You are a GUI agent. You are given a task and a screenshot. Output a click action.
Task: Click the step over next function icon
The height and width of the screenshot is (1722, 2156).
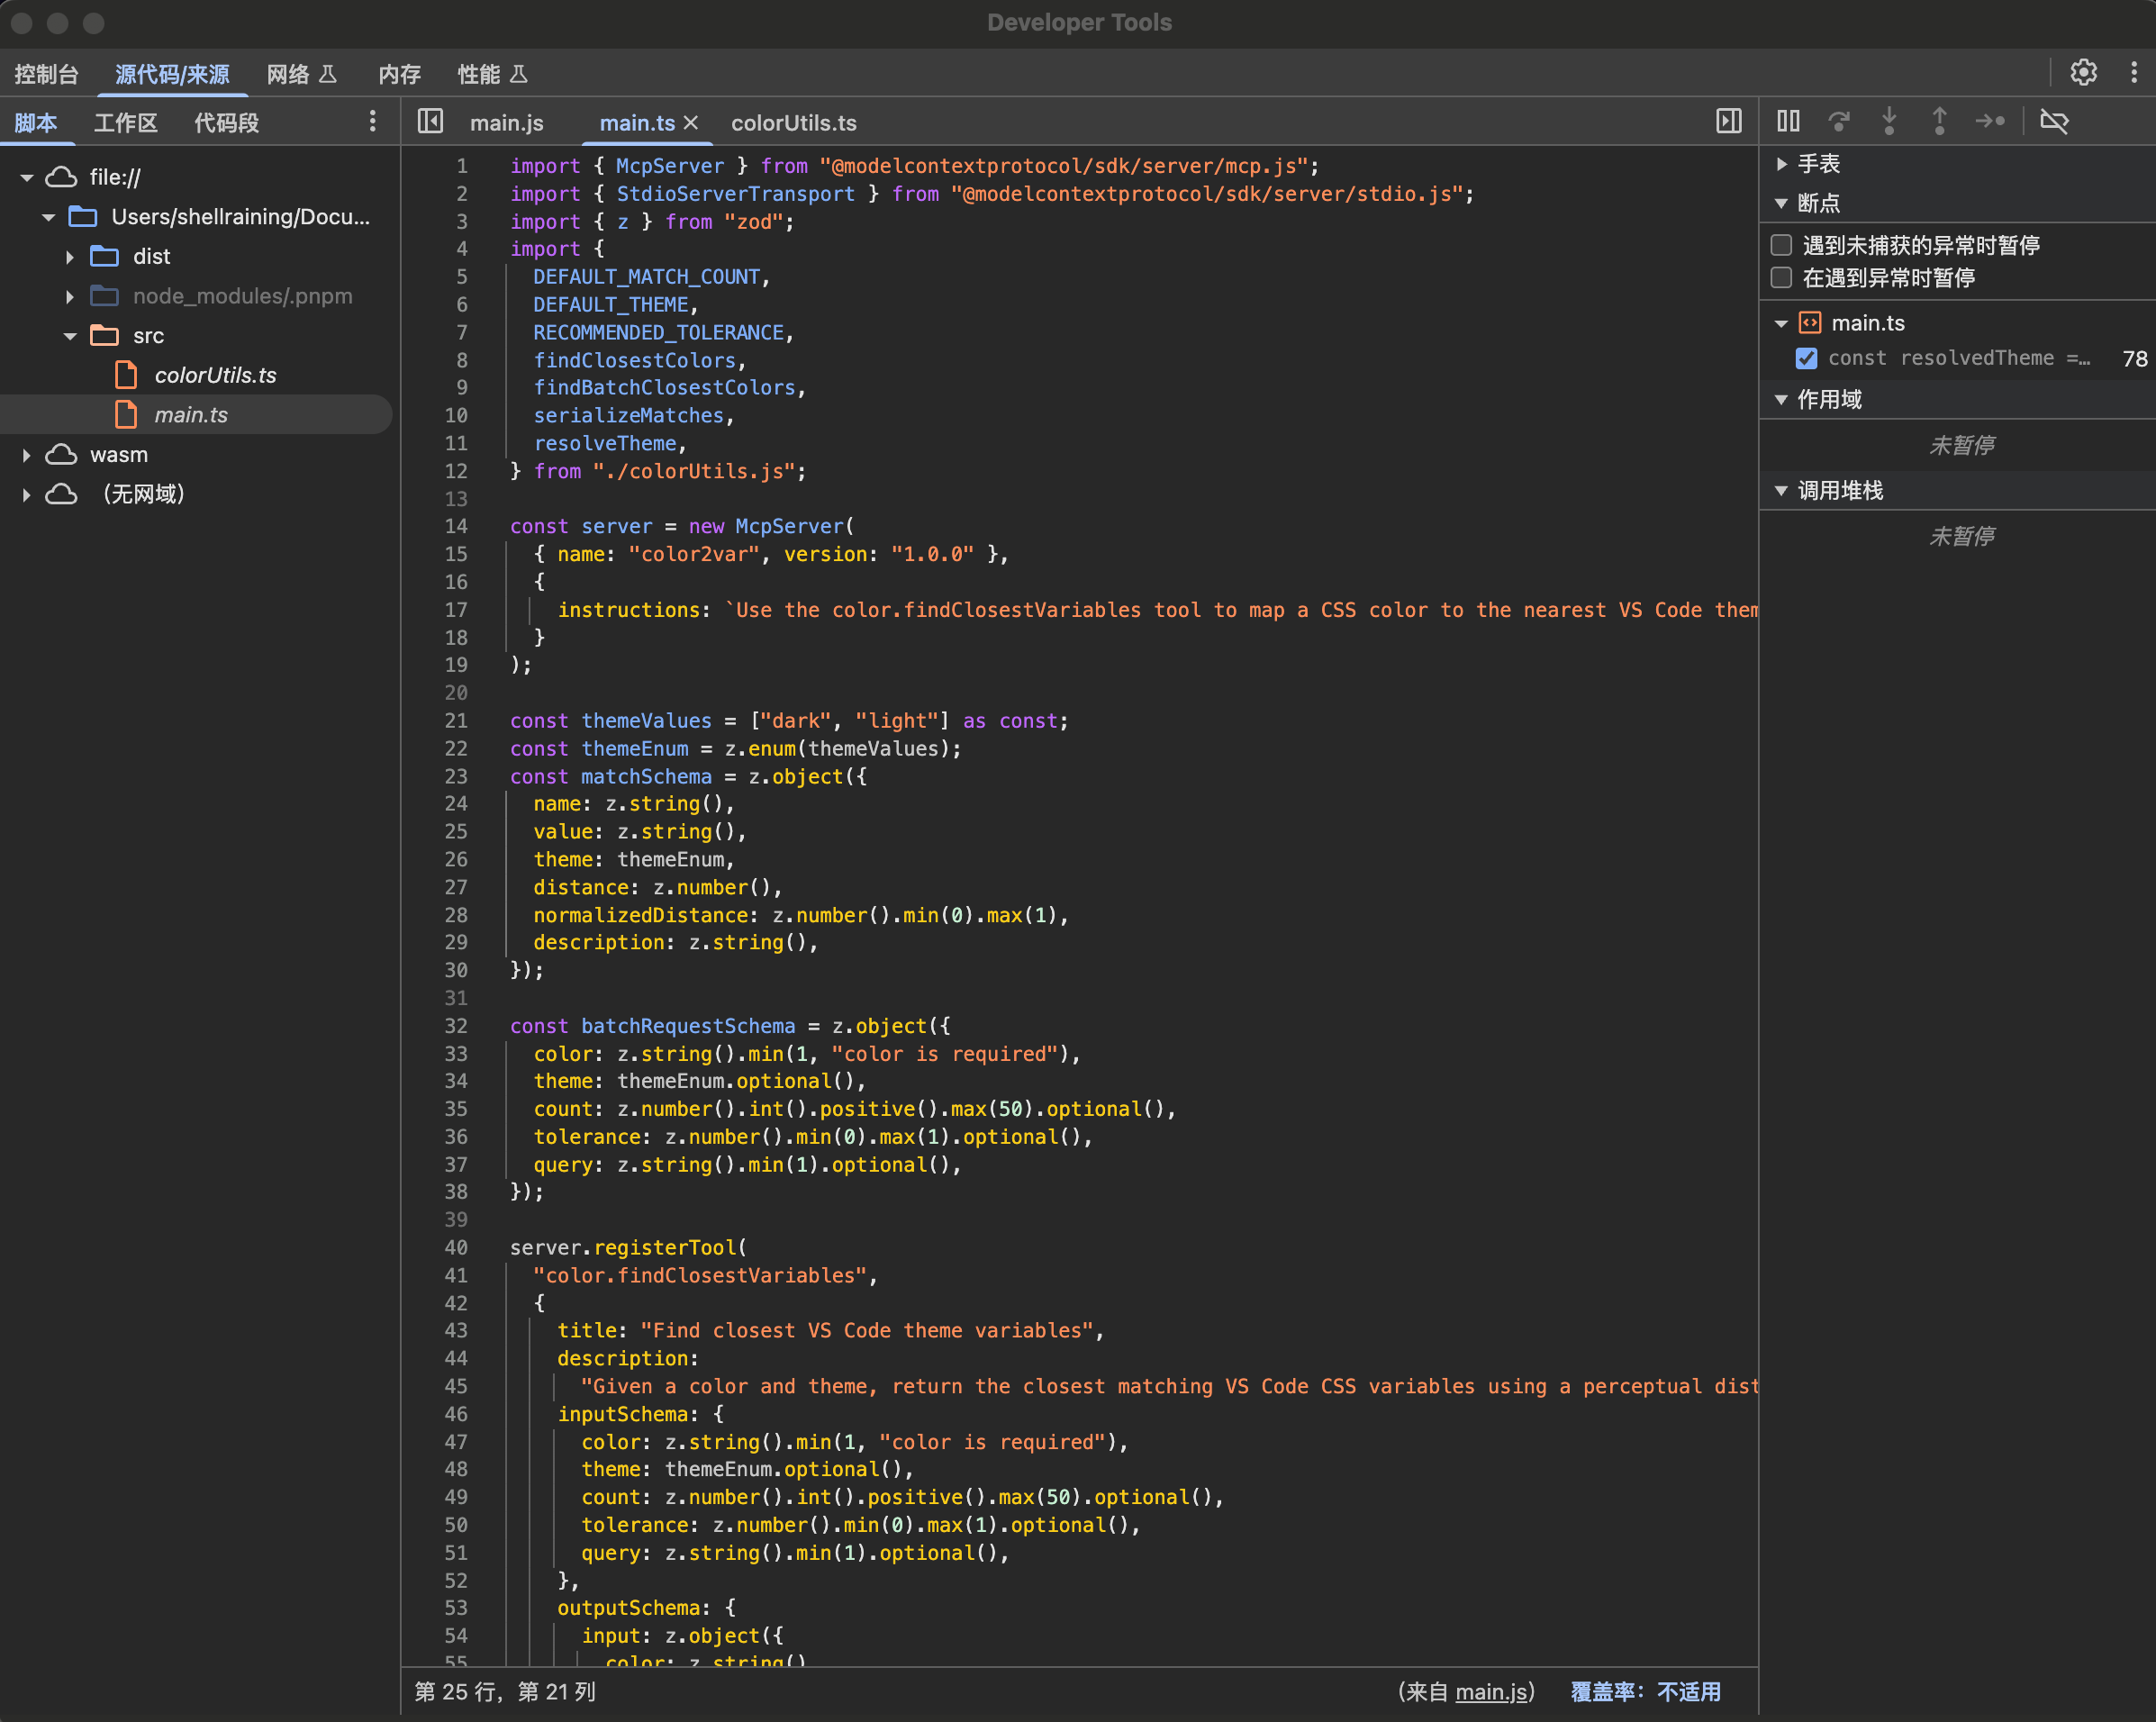point(1838,121)
